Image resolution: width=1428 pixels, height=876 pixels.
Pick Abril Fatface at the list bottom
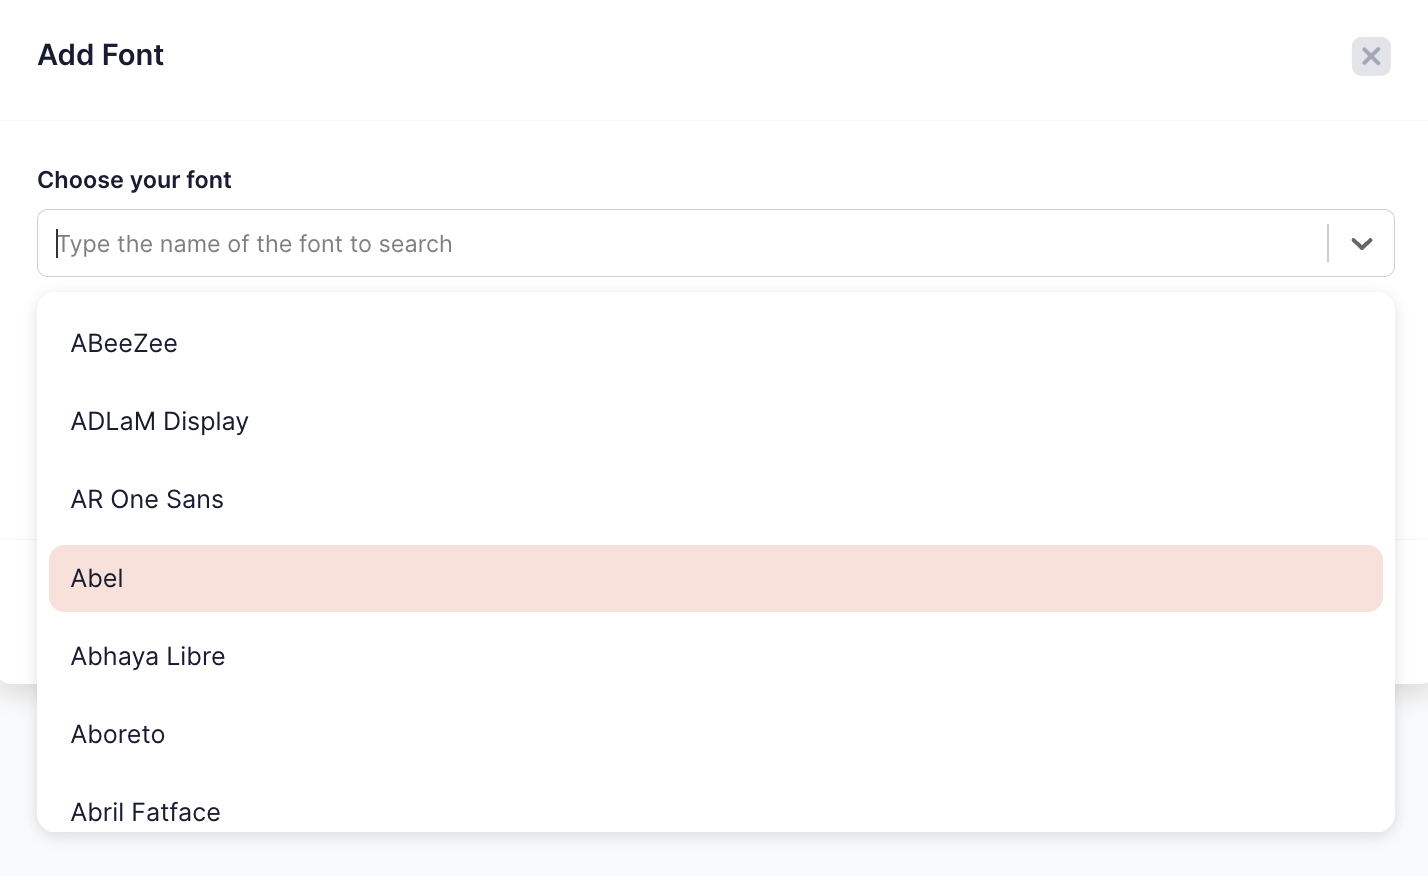click(146, 811)
